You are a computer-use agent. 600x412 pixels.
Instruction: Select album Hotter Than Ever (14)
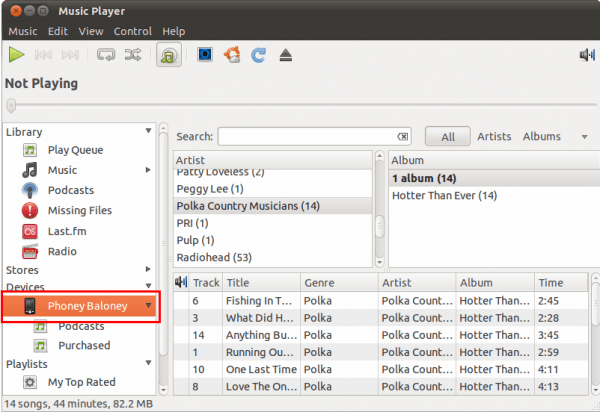coord(494,195)
